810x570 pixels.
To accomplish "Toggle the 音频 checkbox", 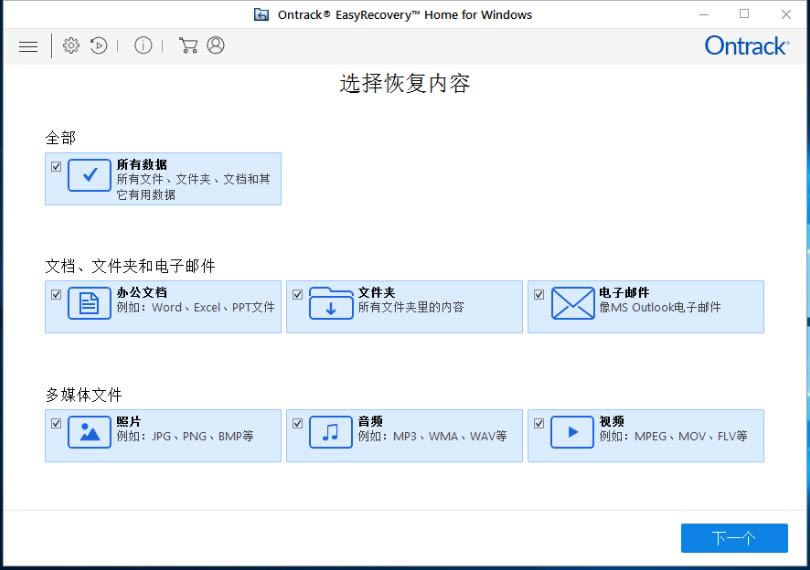I will tap(298, 423).
